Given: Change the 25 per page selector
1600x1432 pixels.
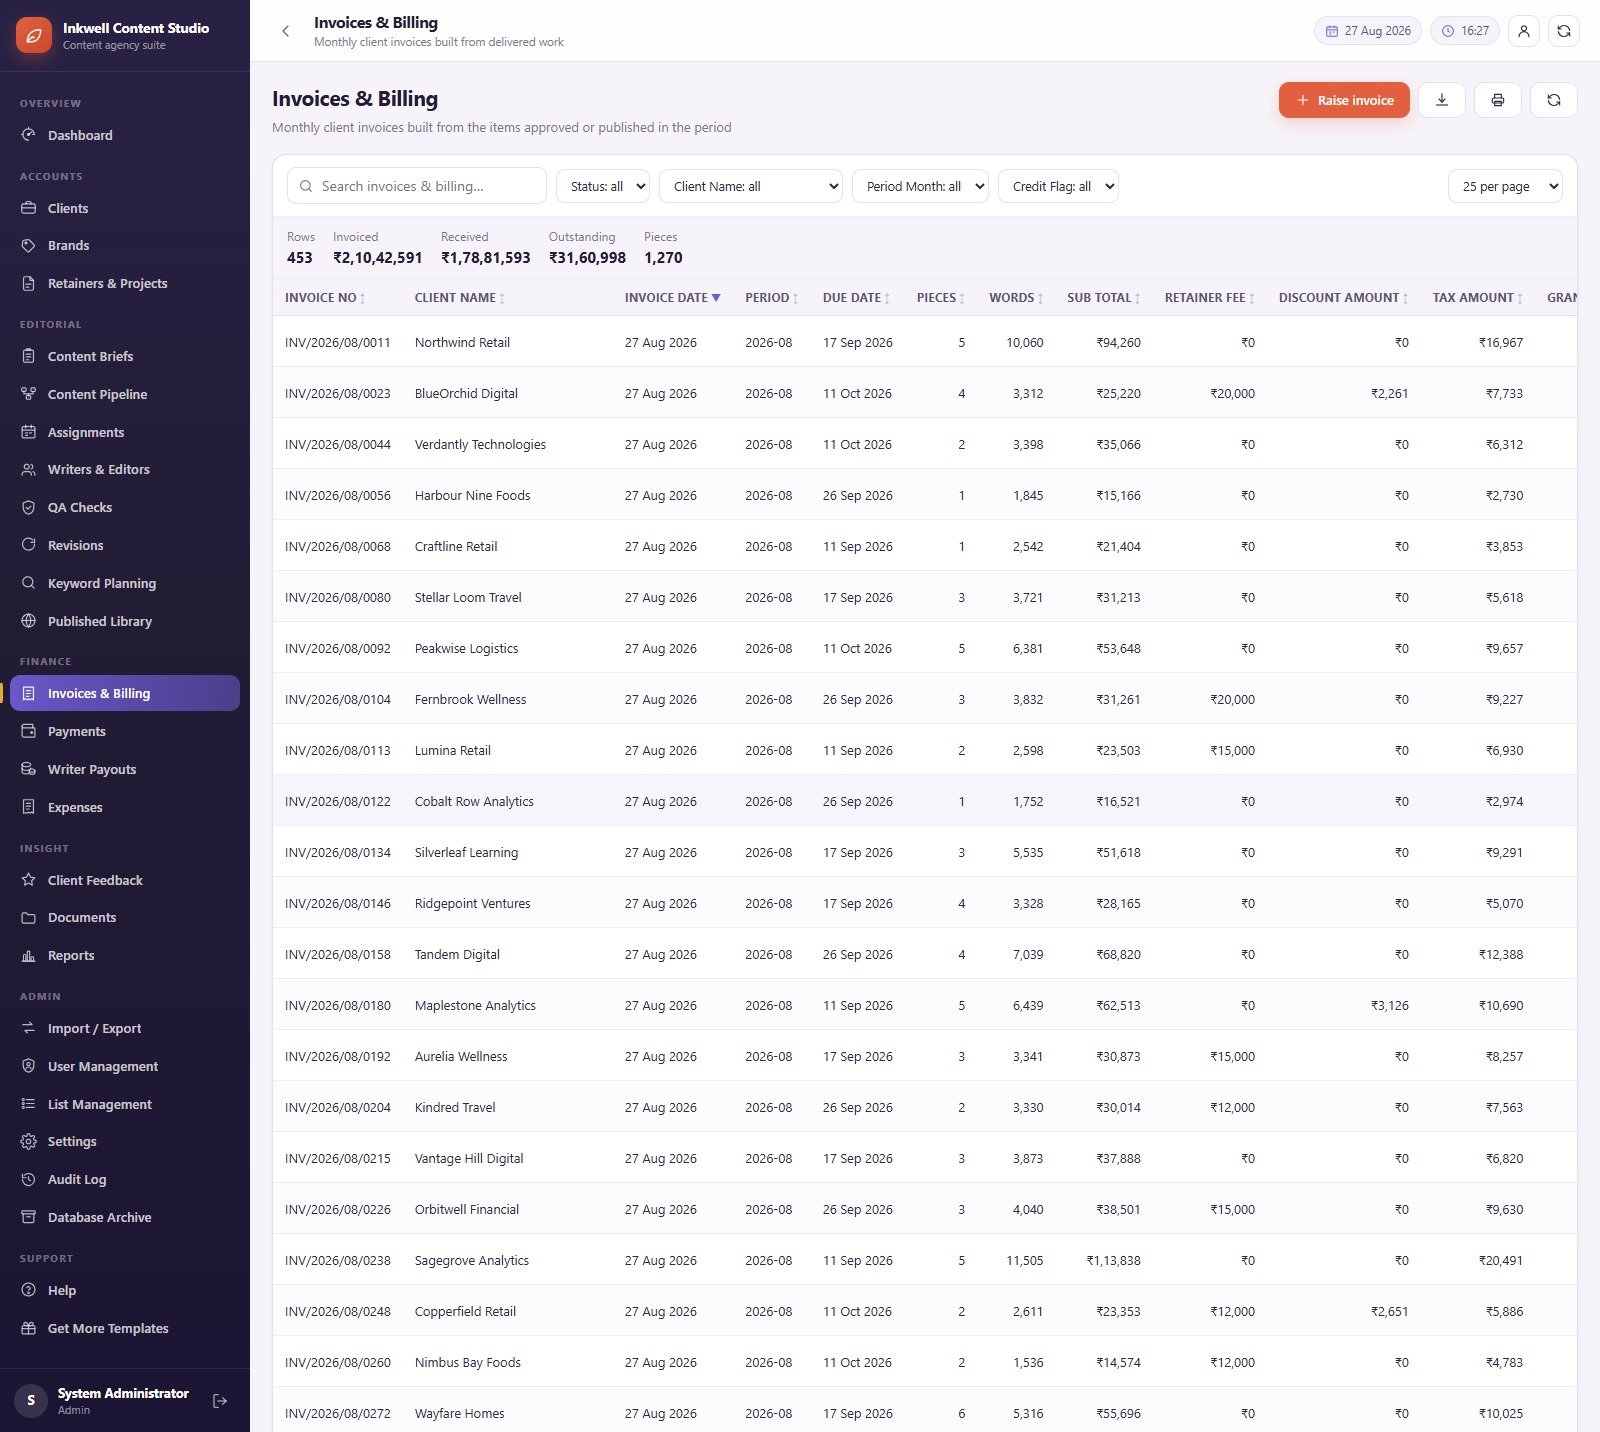Looking at the screenshot, I should 1505,186.
